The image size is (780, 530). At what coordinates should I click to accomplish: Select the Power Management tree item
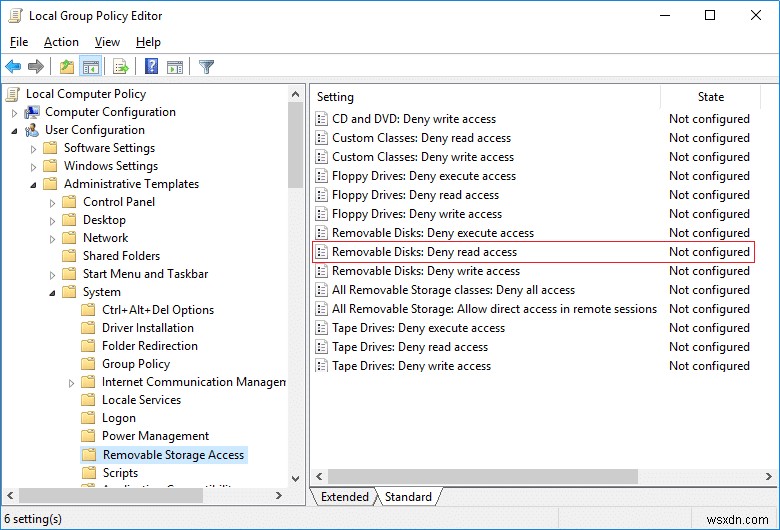155,435
